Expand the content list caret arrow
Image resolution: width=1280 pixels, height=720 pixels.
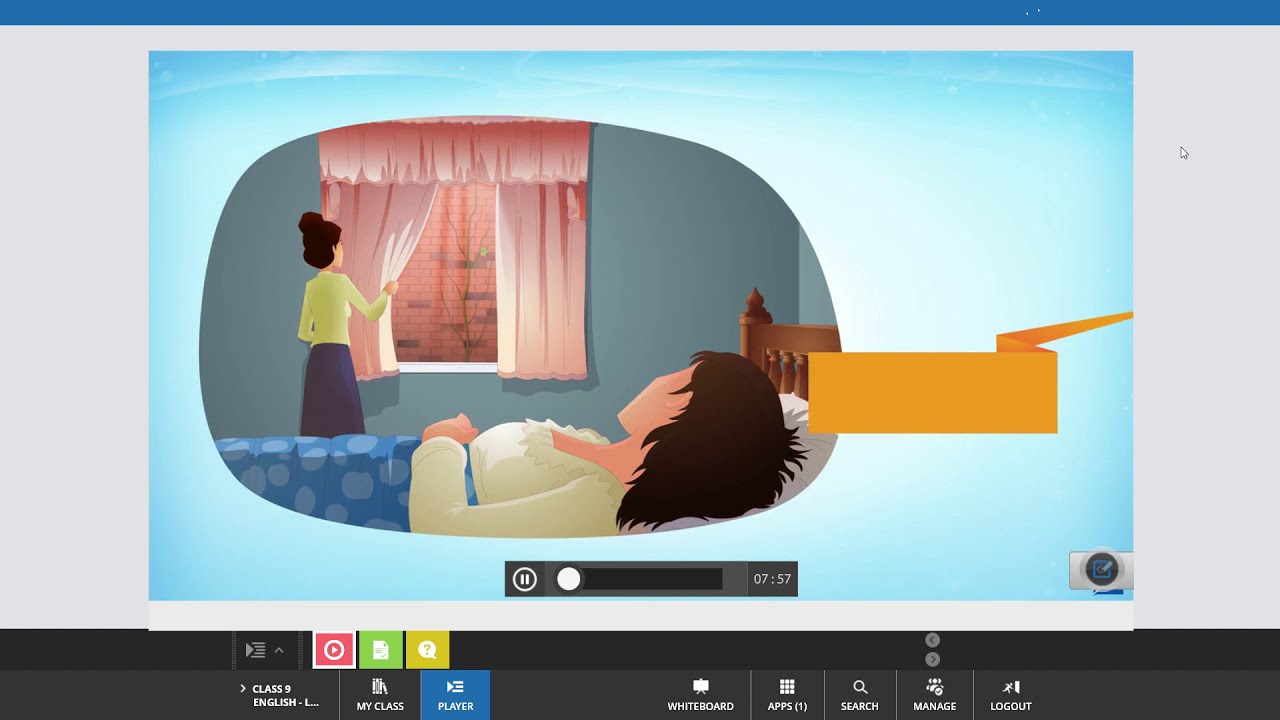click(x=279, y=650)
